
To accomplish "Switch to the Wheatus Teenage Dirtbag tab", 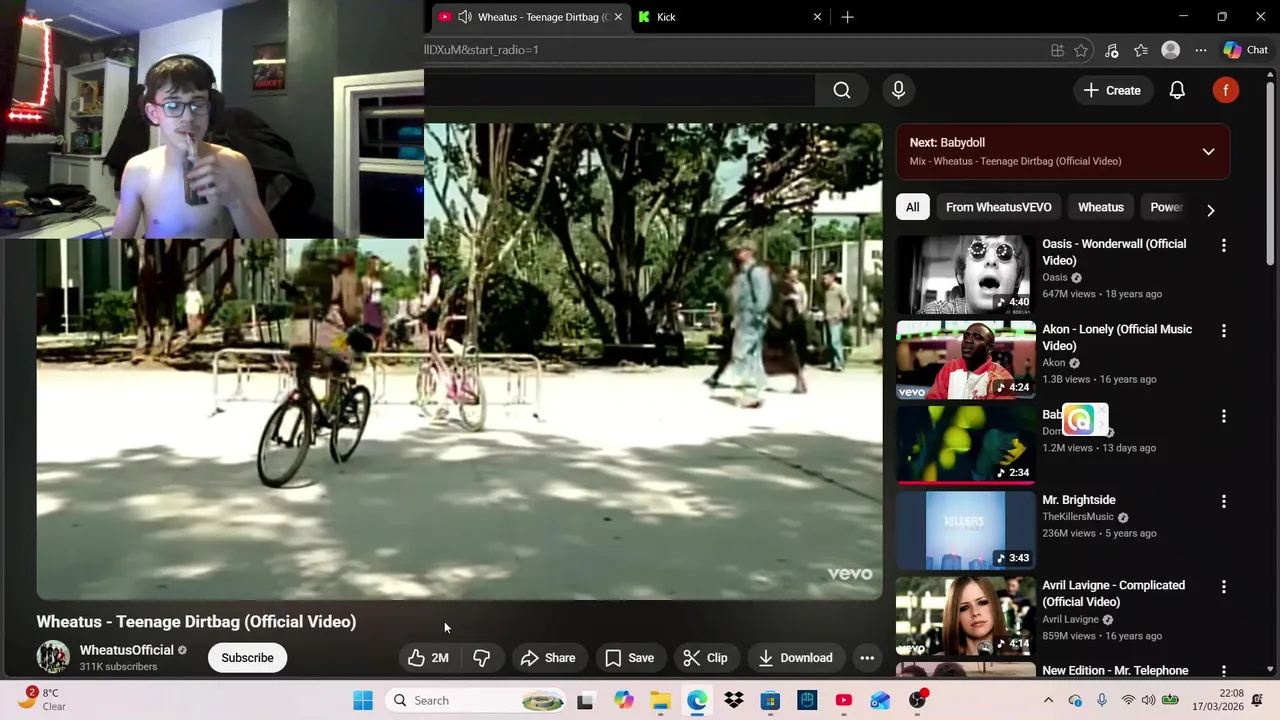I will [x=531, y=17].
